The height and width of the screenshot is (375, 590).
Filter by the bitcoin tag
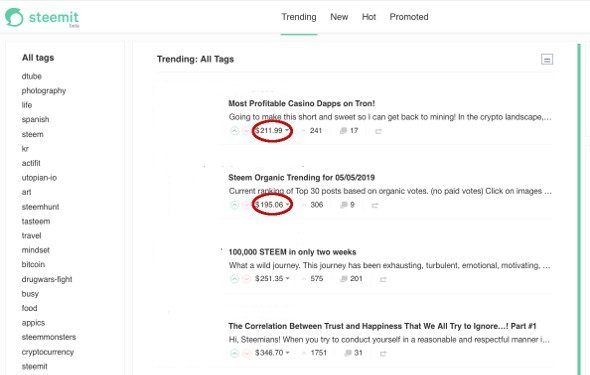[x=33, y=265]
